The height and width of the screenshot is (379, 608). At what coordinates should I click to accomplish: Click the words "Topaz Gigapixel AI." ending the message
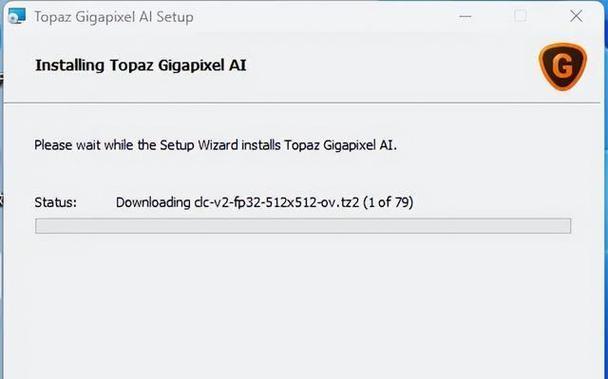(x=340, y=145)
